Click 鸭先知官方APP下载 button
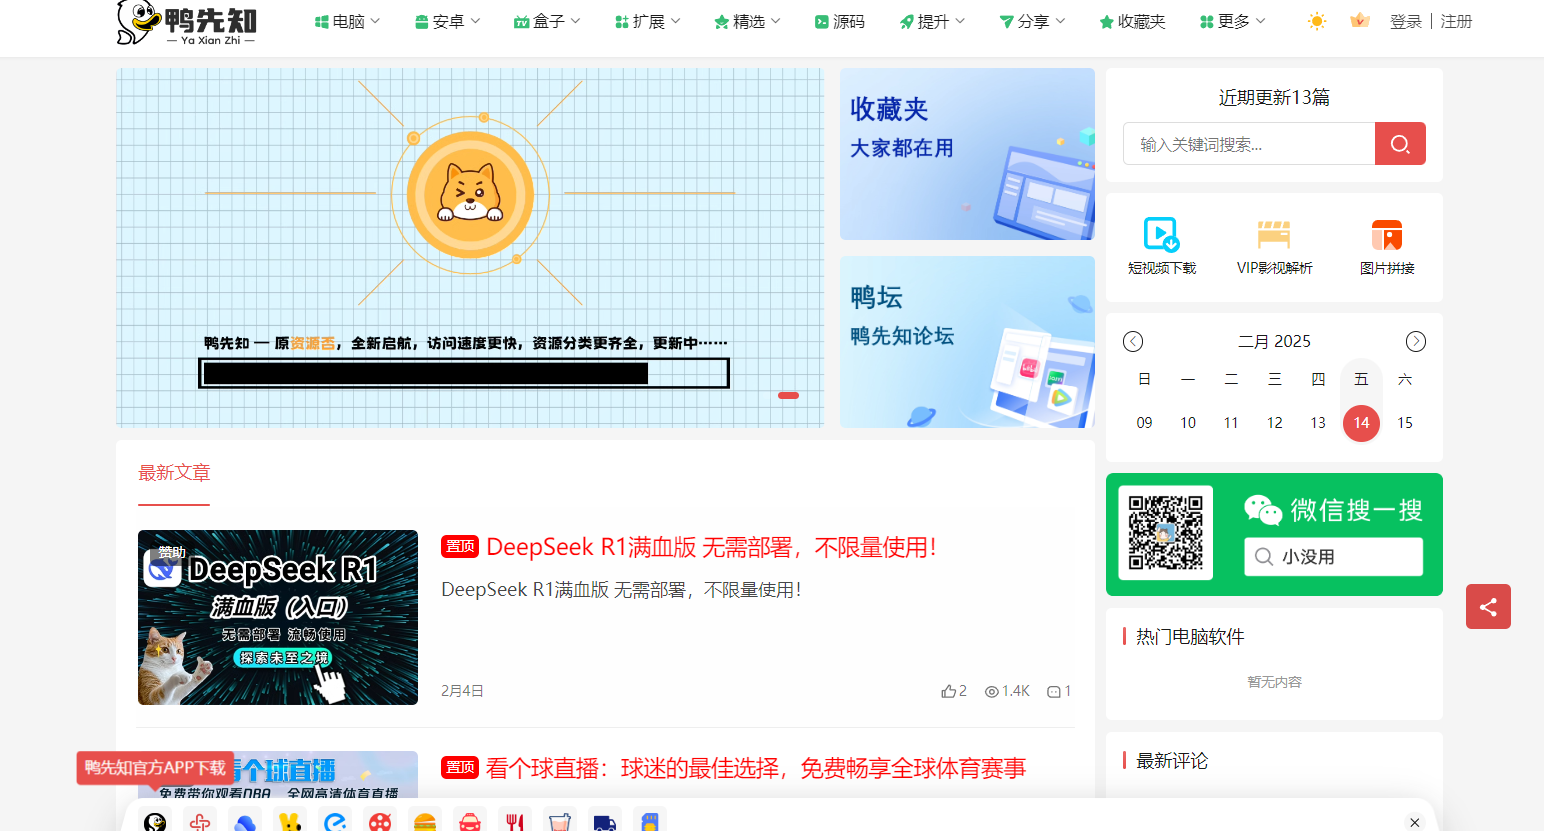 (x=155, y=767)
